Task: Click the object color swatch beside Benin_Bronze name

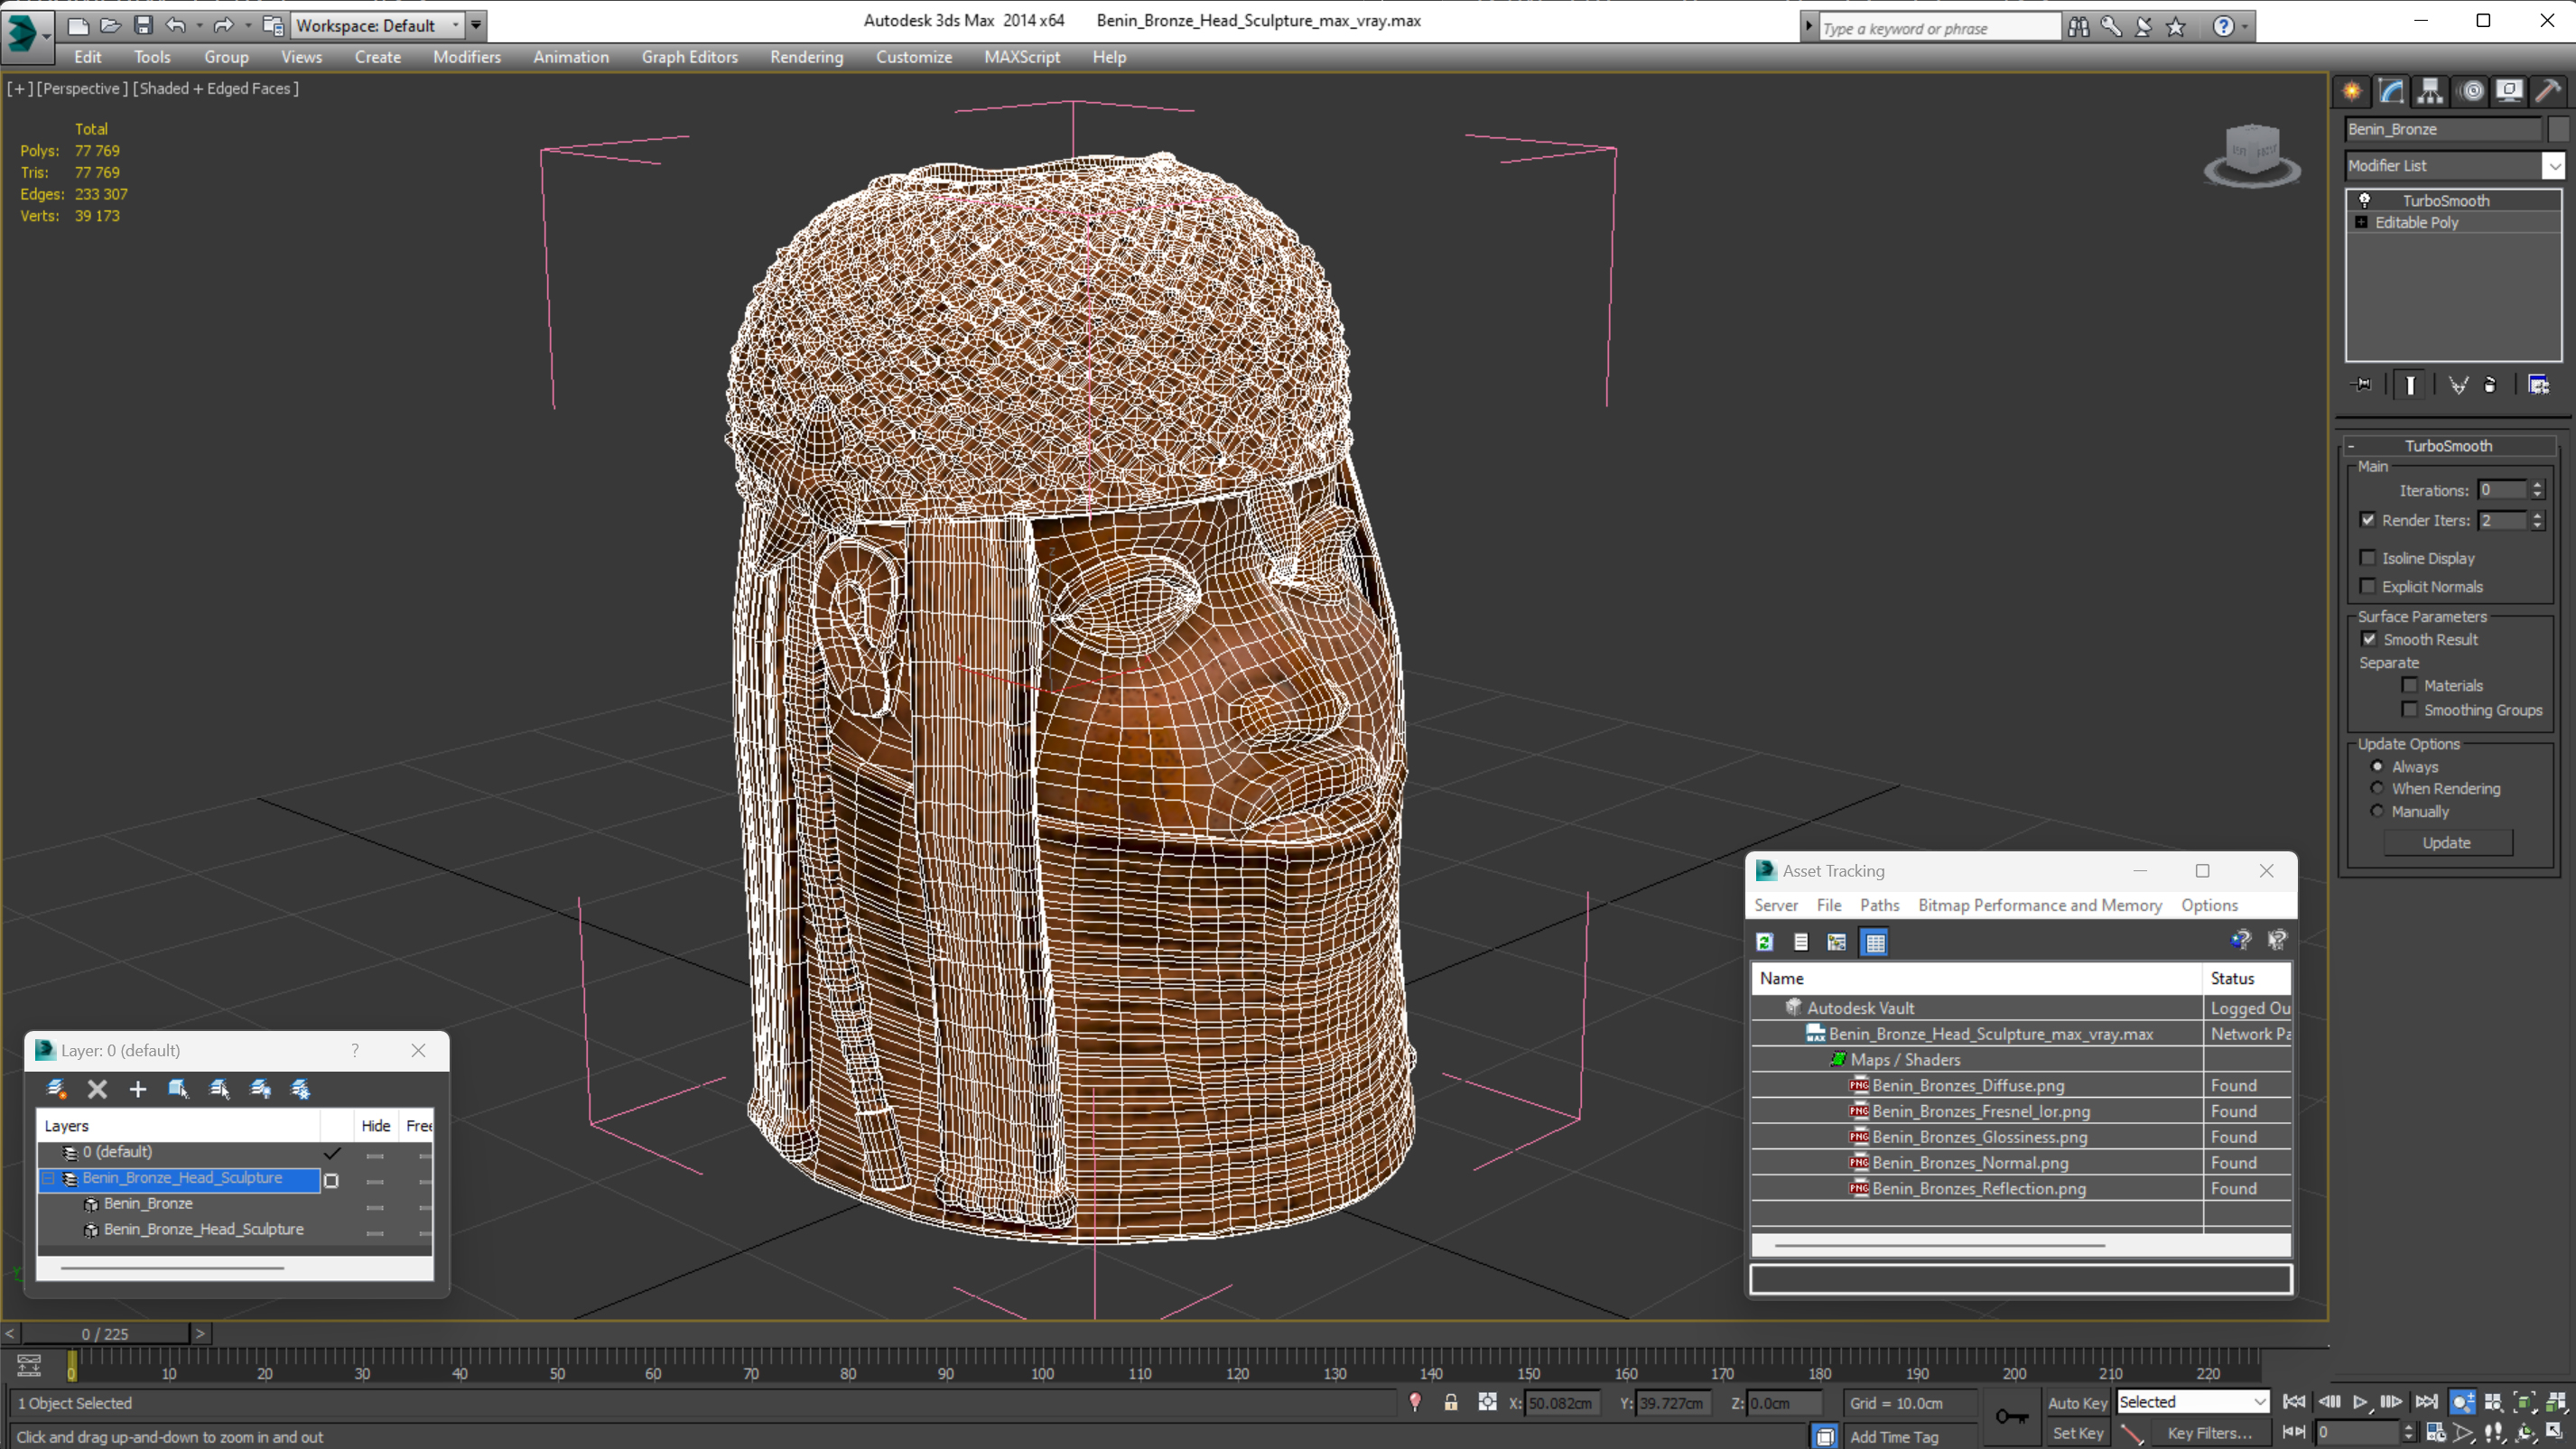Action: click(2557, 129)
